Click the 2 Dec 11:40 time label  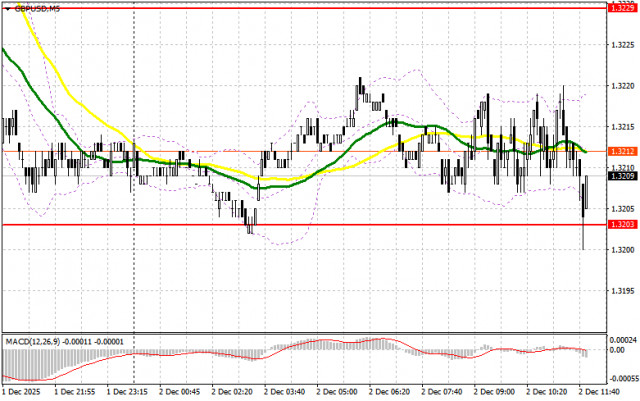599,392
